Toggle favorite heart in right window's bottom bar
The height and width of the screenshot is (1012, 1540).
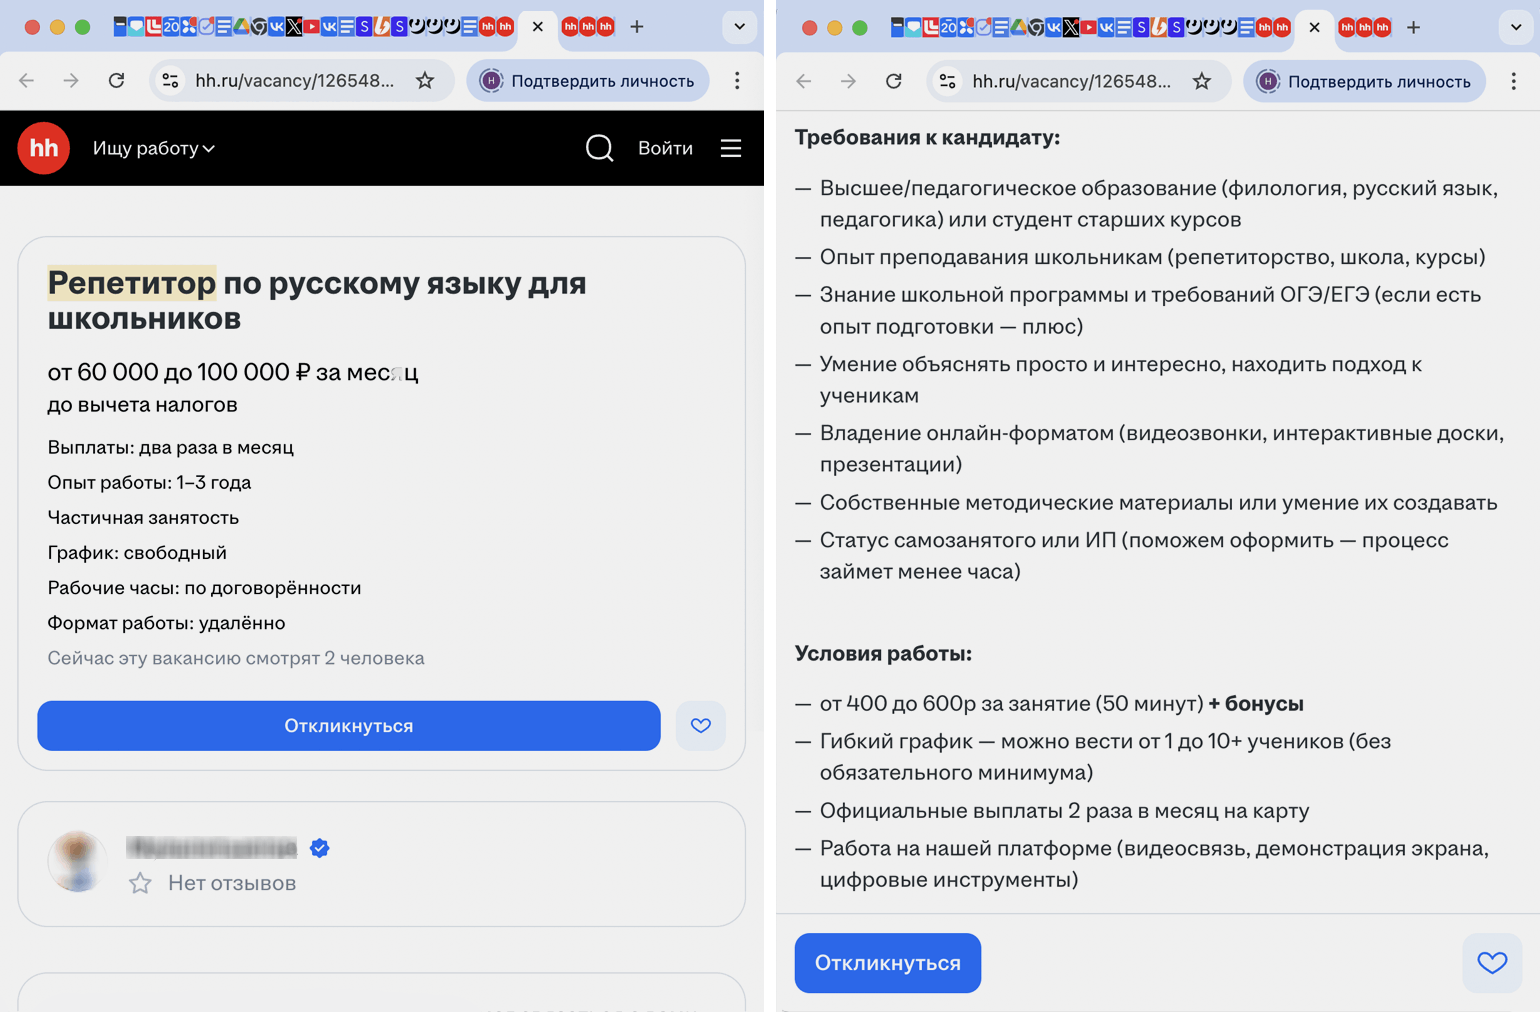coord(1491,962)
